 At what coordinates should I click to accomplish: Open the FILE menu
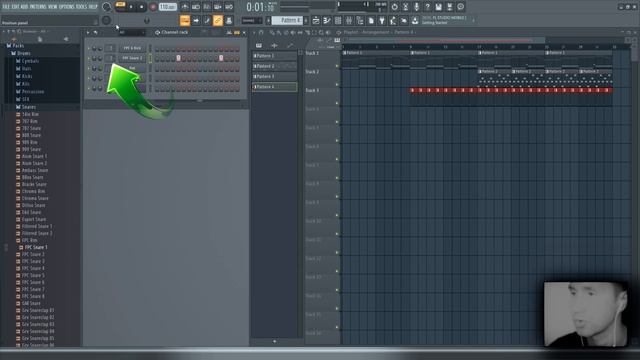[x=6, y=7]
